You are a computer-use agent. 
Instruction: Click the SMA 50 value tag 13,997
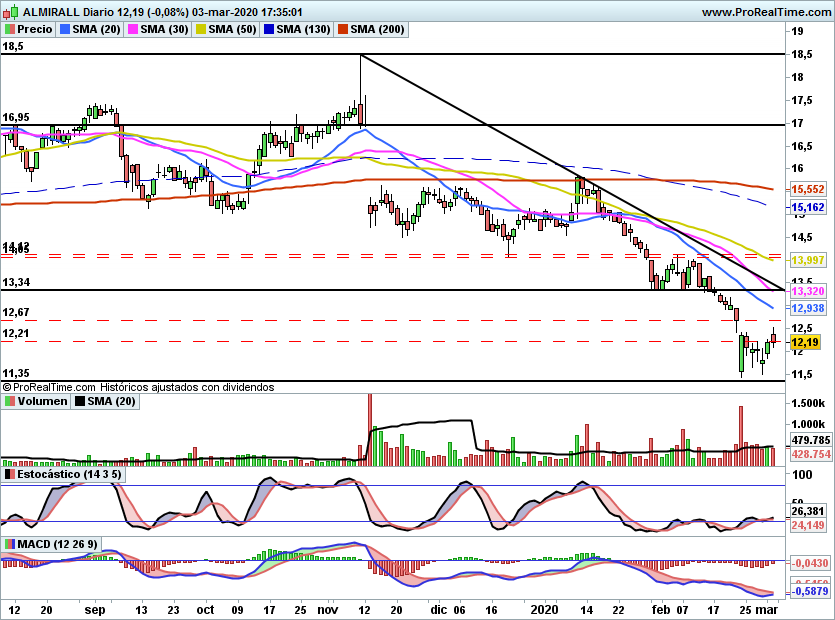[x=806, y=260]
